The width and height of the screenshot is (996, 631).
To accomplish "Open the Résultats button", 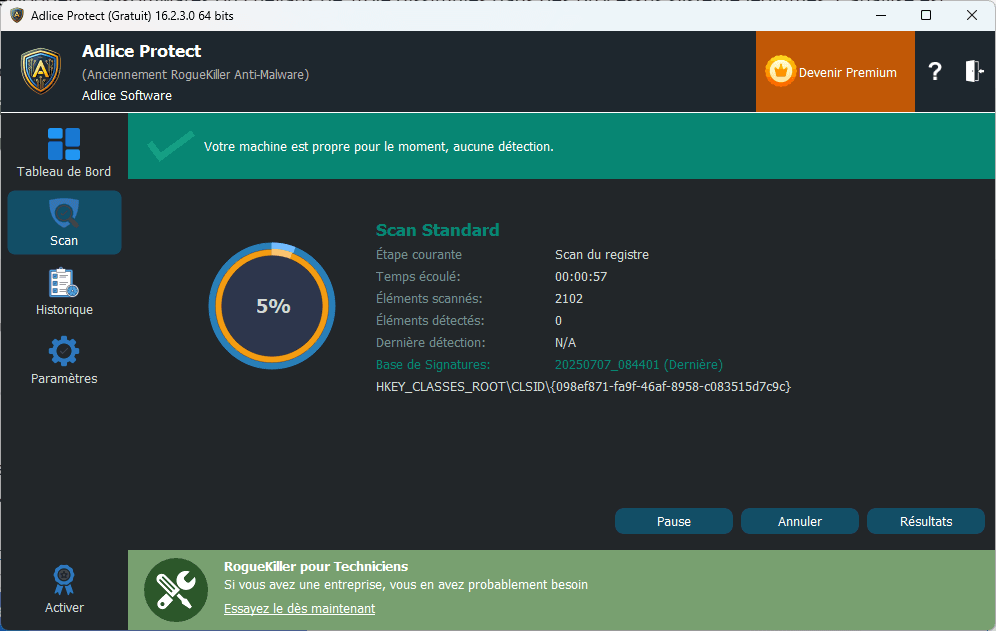I will pyautogui.click(x=925, y=521).
